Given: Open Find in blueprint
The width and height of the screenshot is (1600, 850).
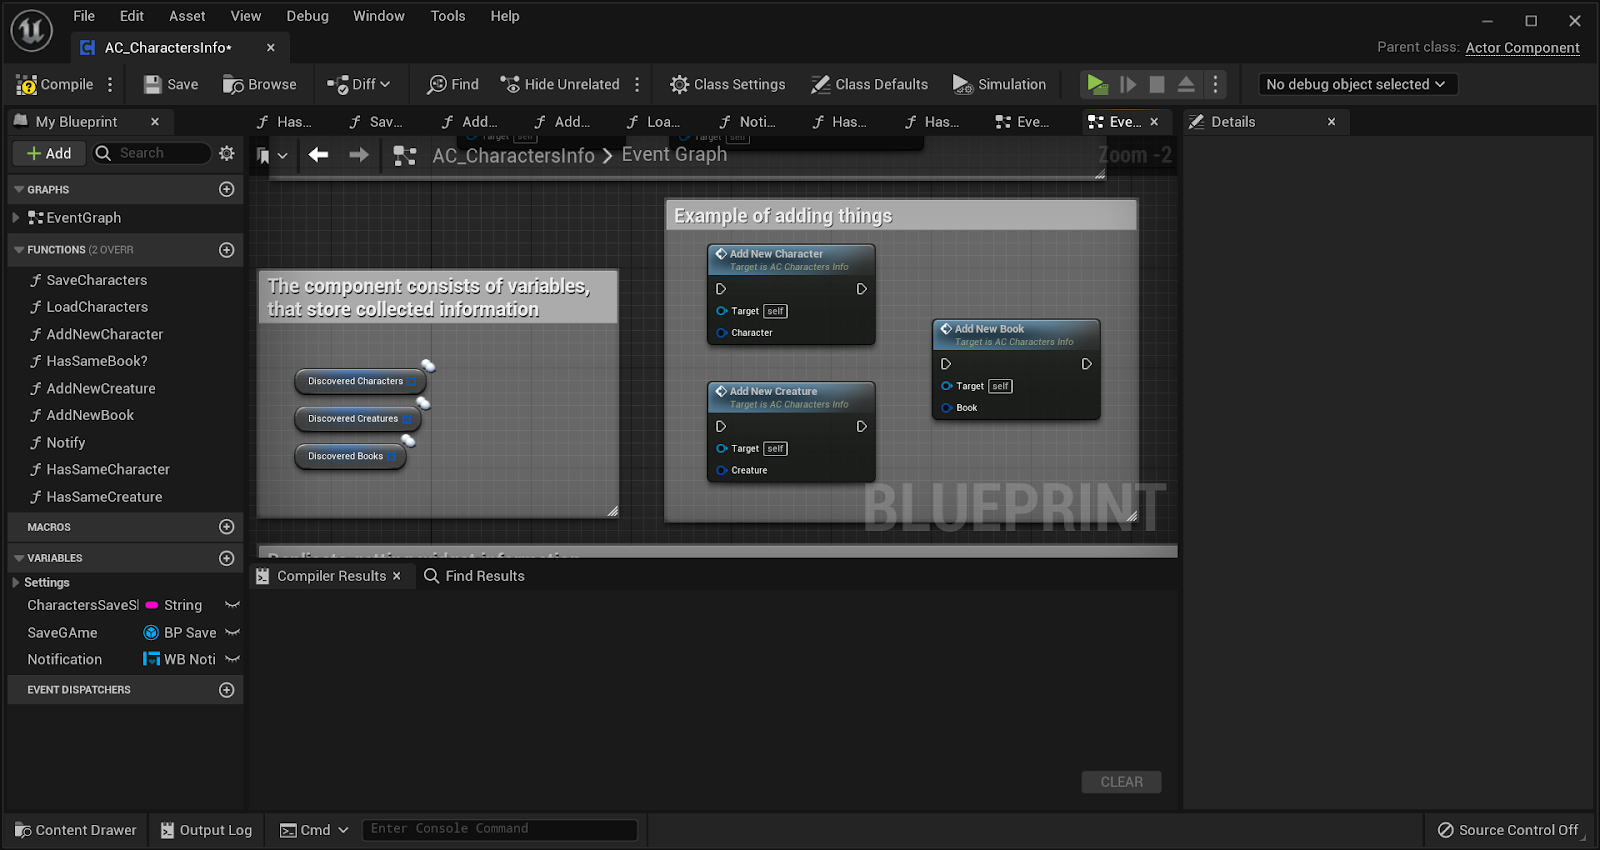Looking at the screenshot, I should [x=453, y=85].
